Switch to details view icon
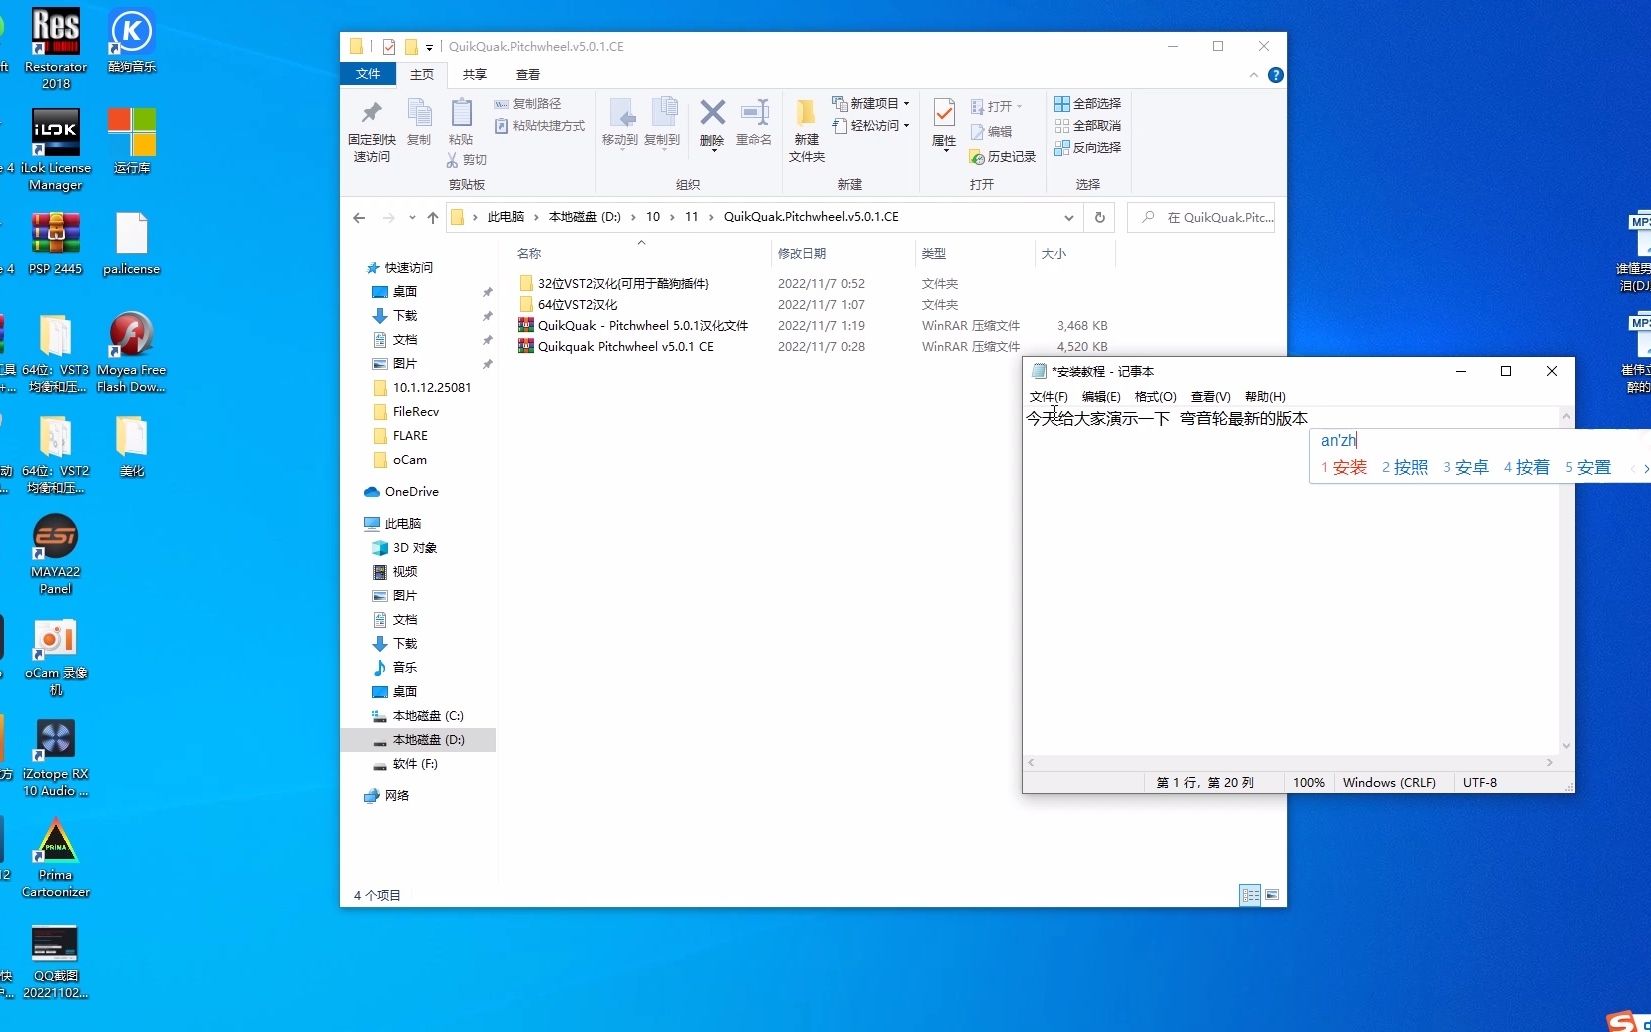The image size is (1651, 1032). pos(1250,895)
